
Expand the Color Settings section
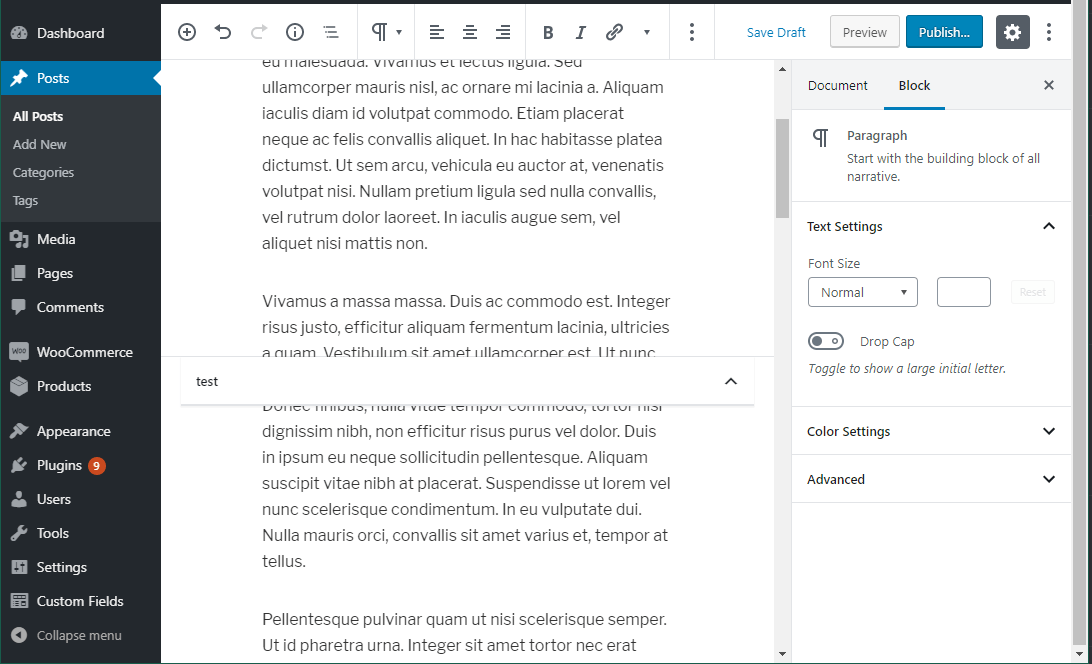(1048, 431)
